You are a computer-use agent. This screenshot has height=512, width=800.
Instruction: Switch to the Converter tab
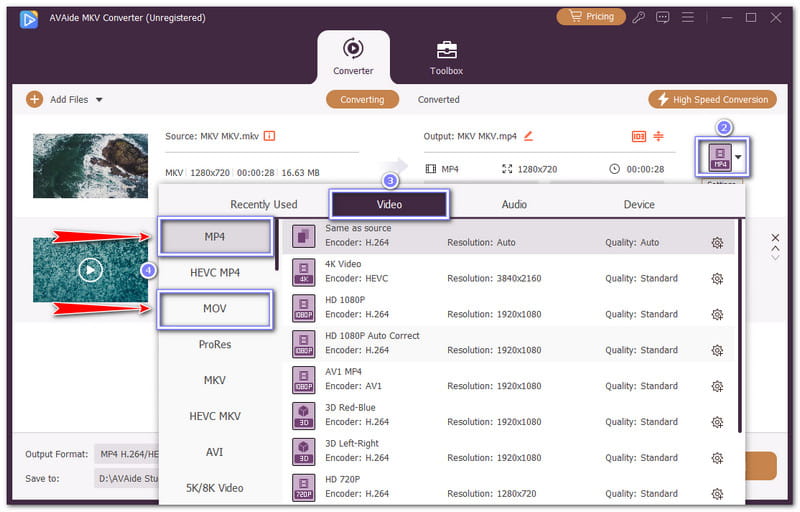click(x=353, y=57)
